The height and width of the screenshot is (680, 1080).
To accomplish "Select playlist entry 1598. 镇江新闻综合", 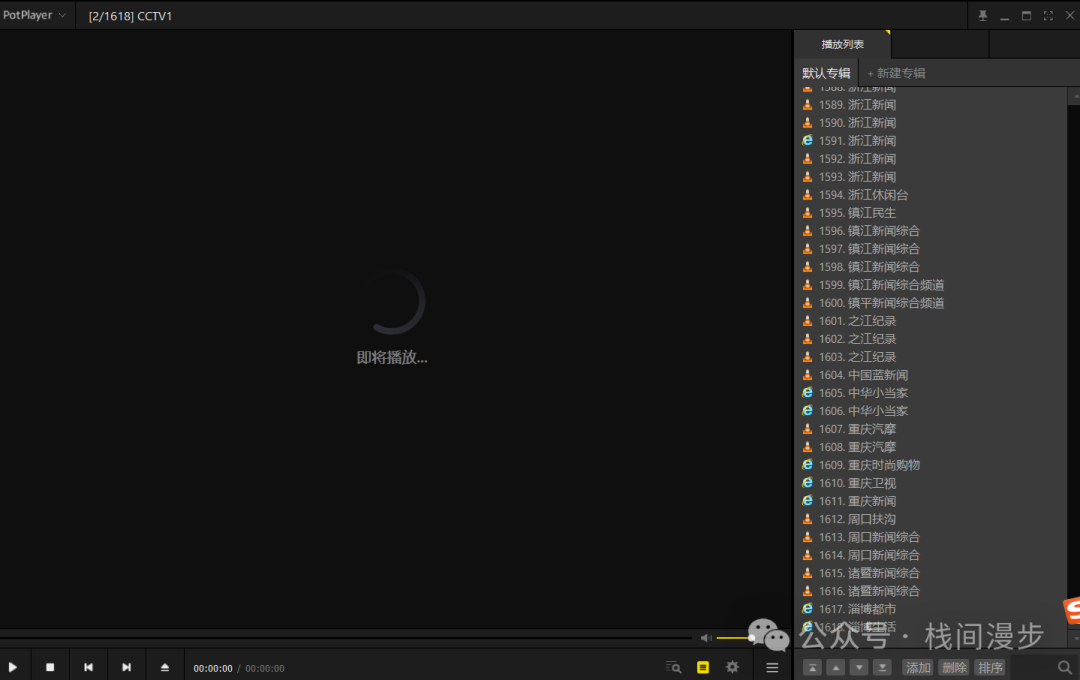I will click(931, 267).
